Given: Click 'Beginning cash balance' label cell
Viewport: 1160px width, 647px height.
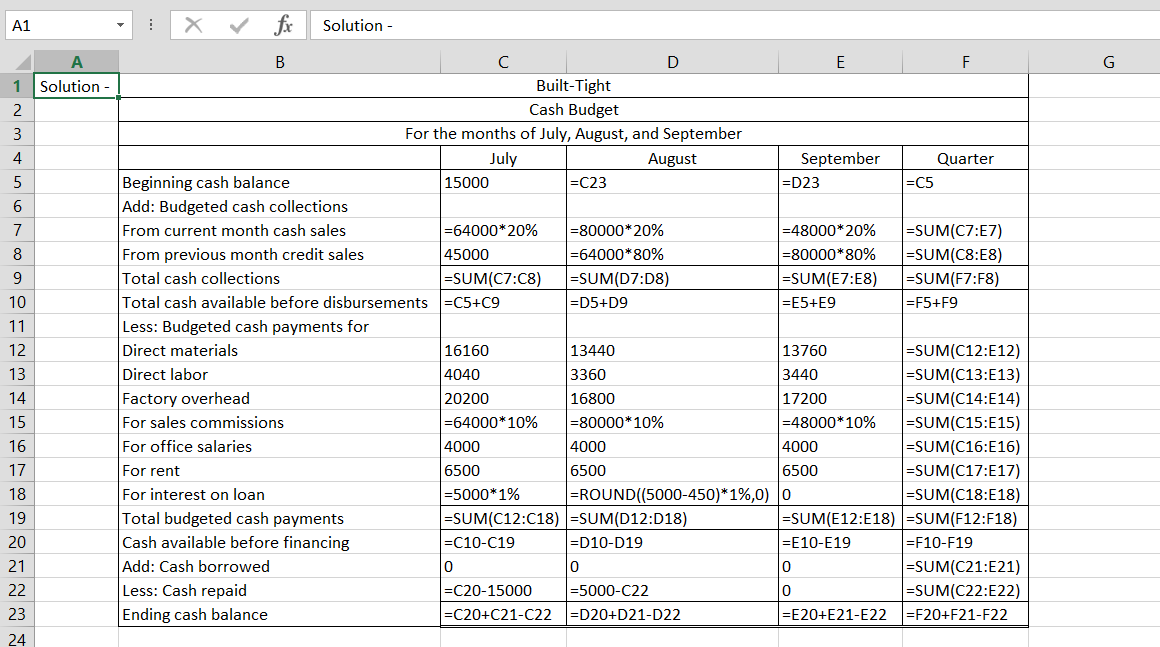Looking at the screenshot, I should click(280, 182).
